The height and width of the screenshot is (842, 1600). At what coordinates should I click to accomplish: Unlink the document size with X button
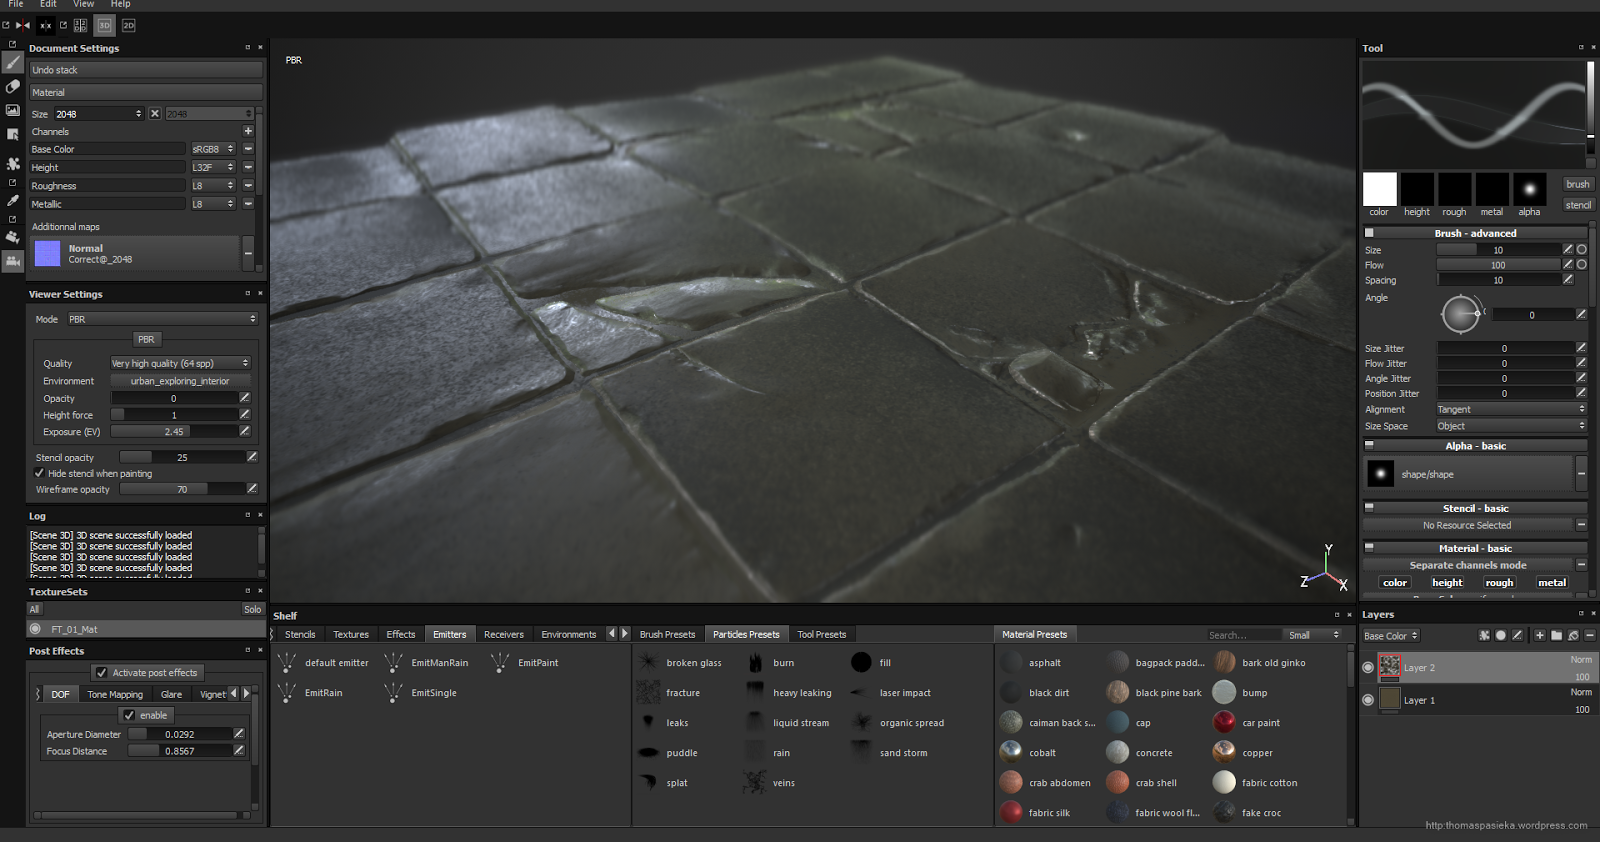[x=155, y=114]
